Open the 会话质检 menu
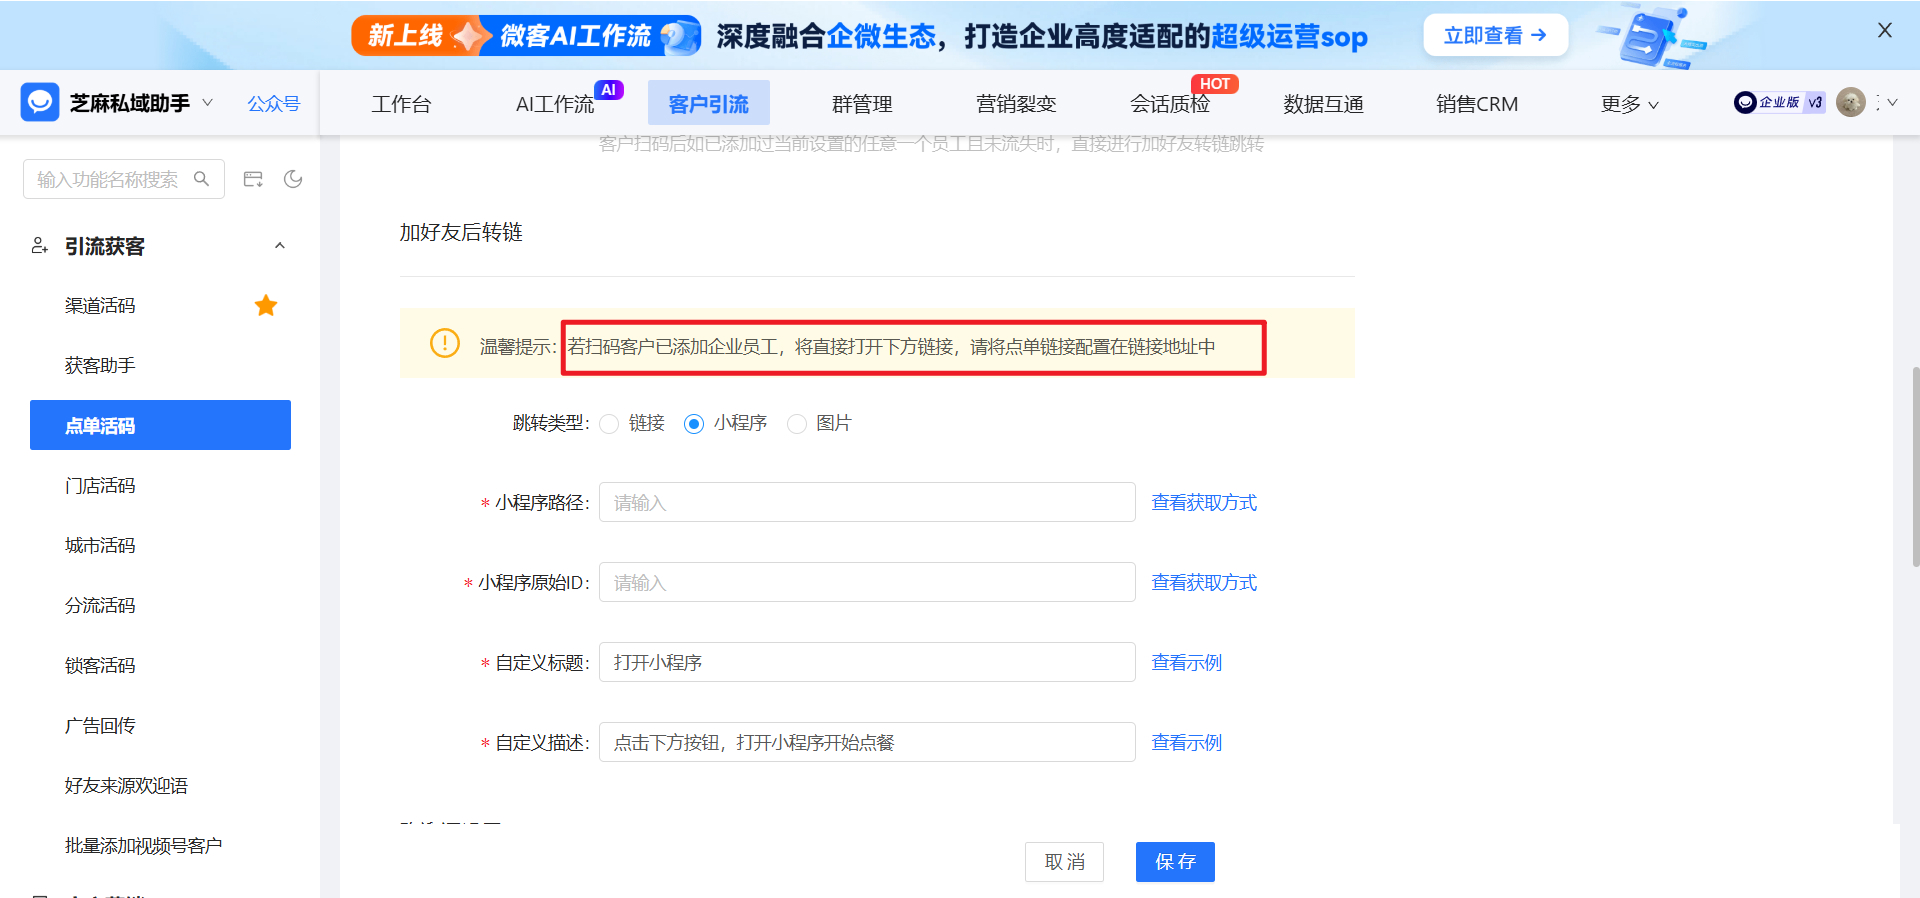 point(1170,104)
